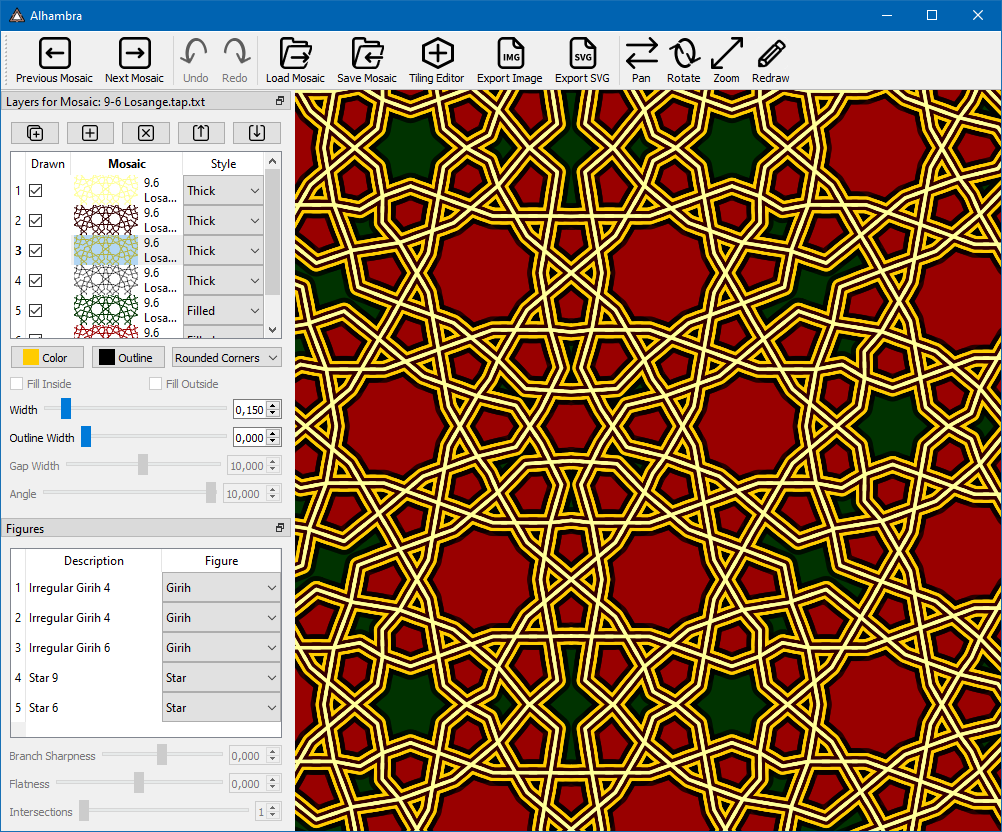Open the Tiling Editor

(x=437, y=60)
